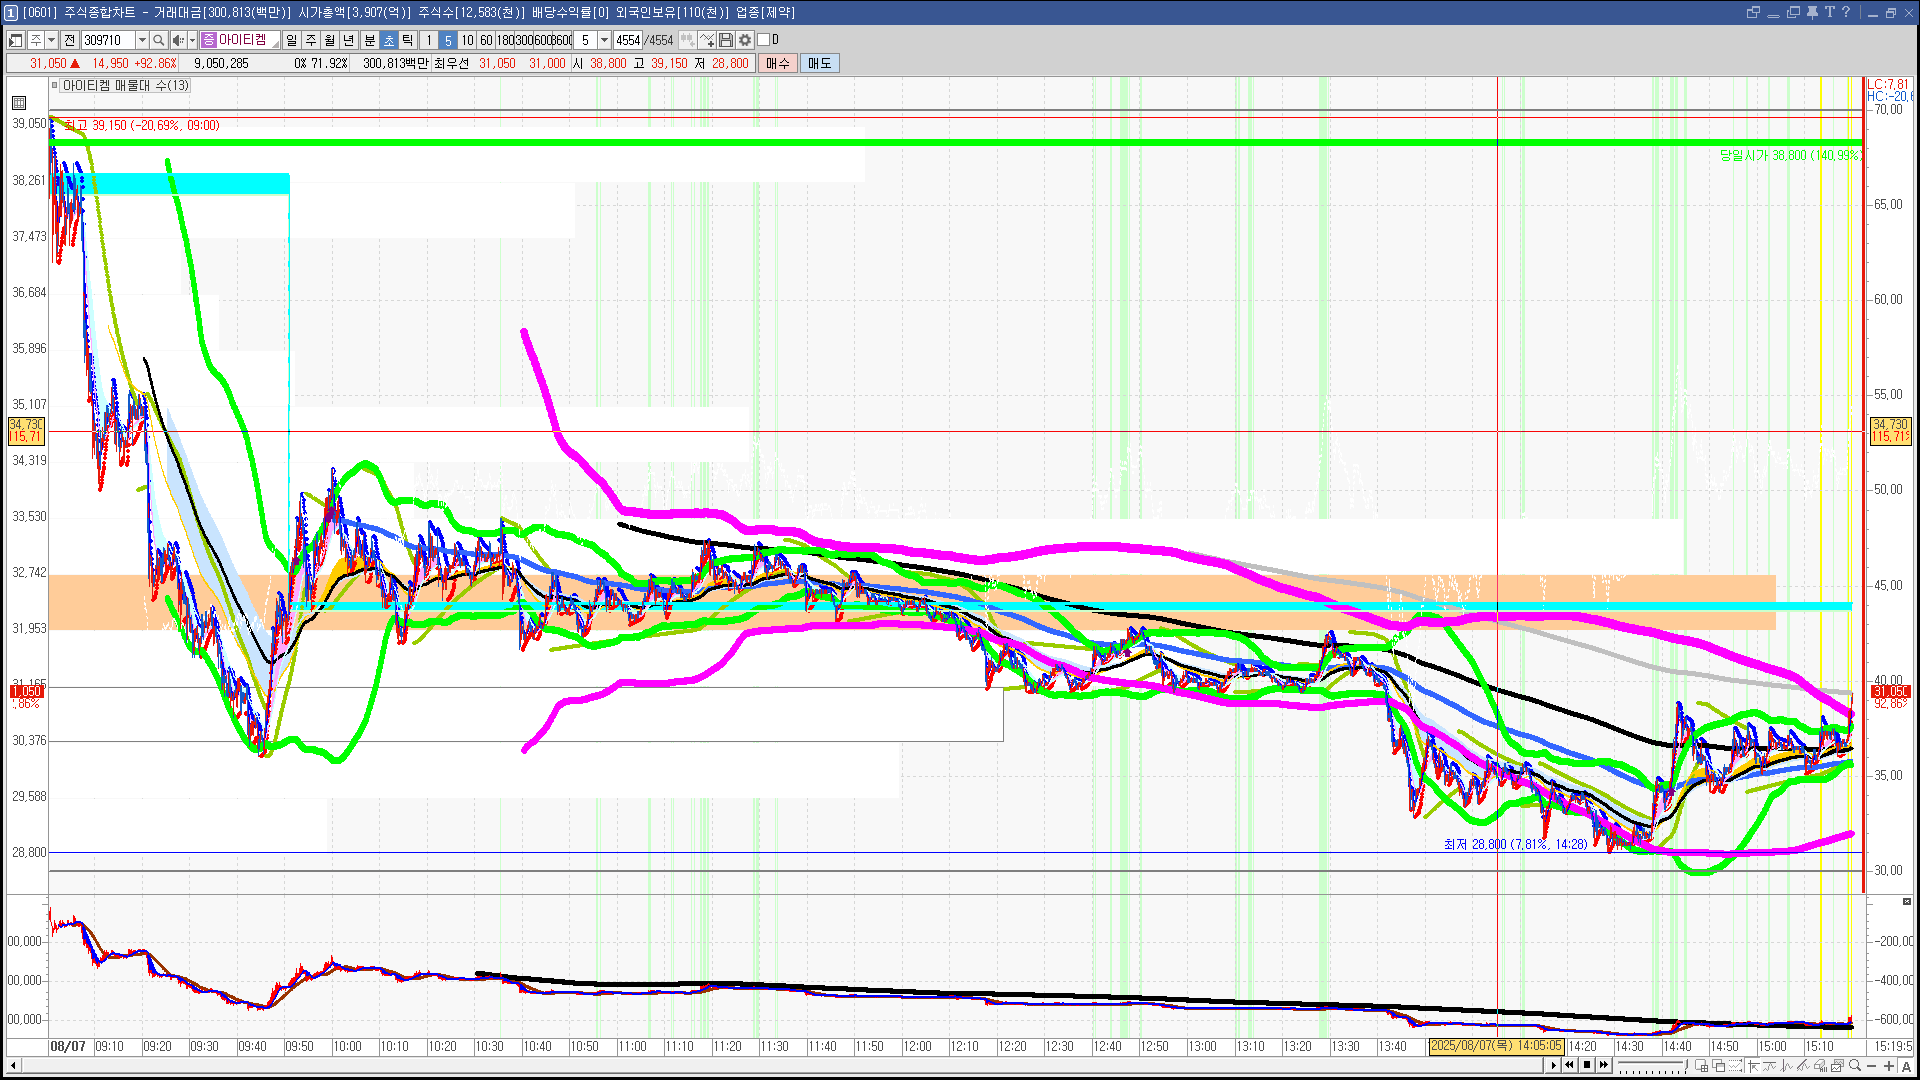Viewport: 1920px width, 1080px height.
Task: Click the speaker sound icon in toolbar
Action: [x=177, y=40]
